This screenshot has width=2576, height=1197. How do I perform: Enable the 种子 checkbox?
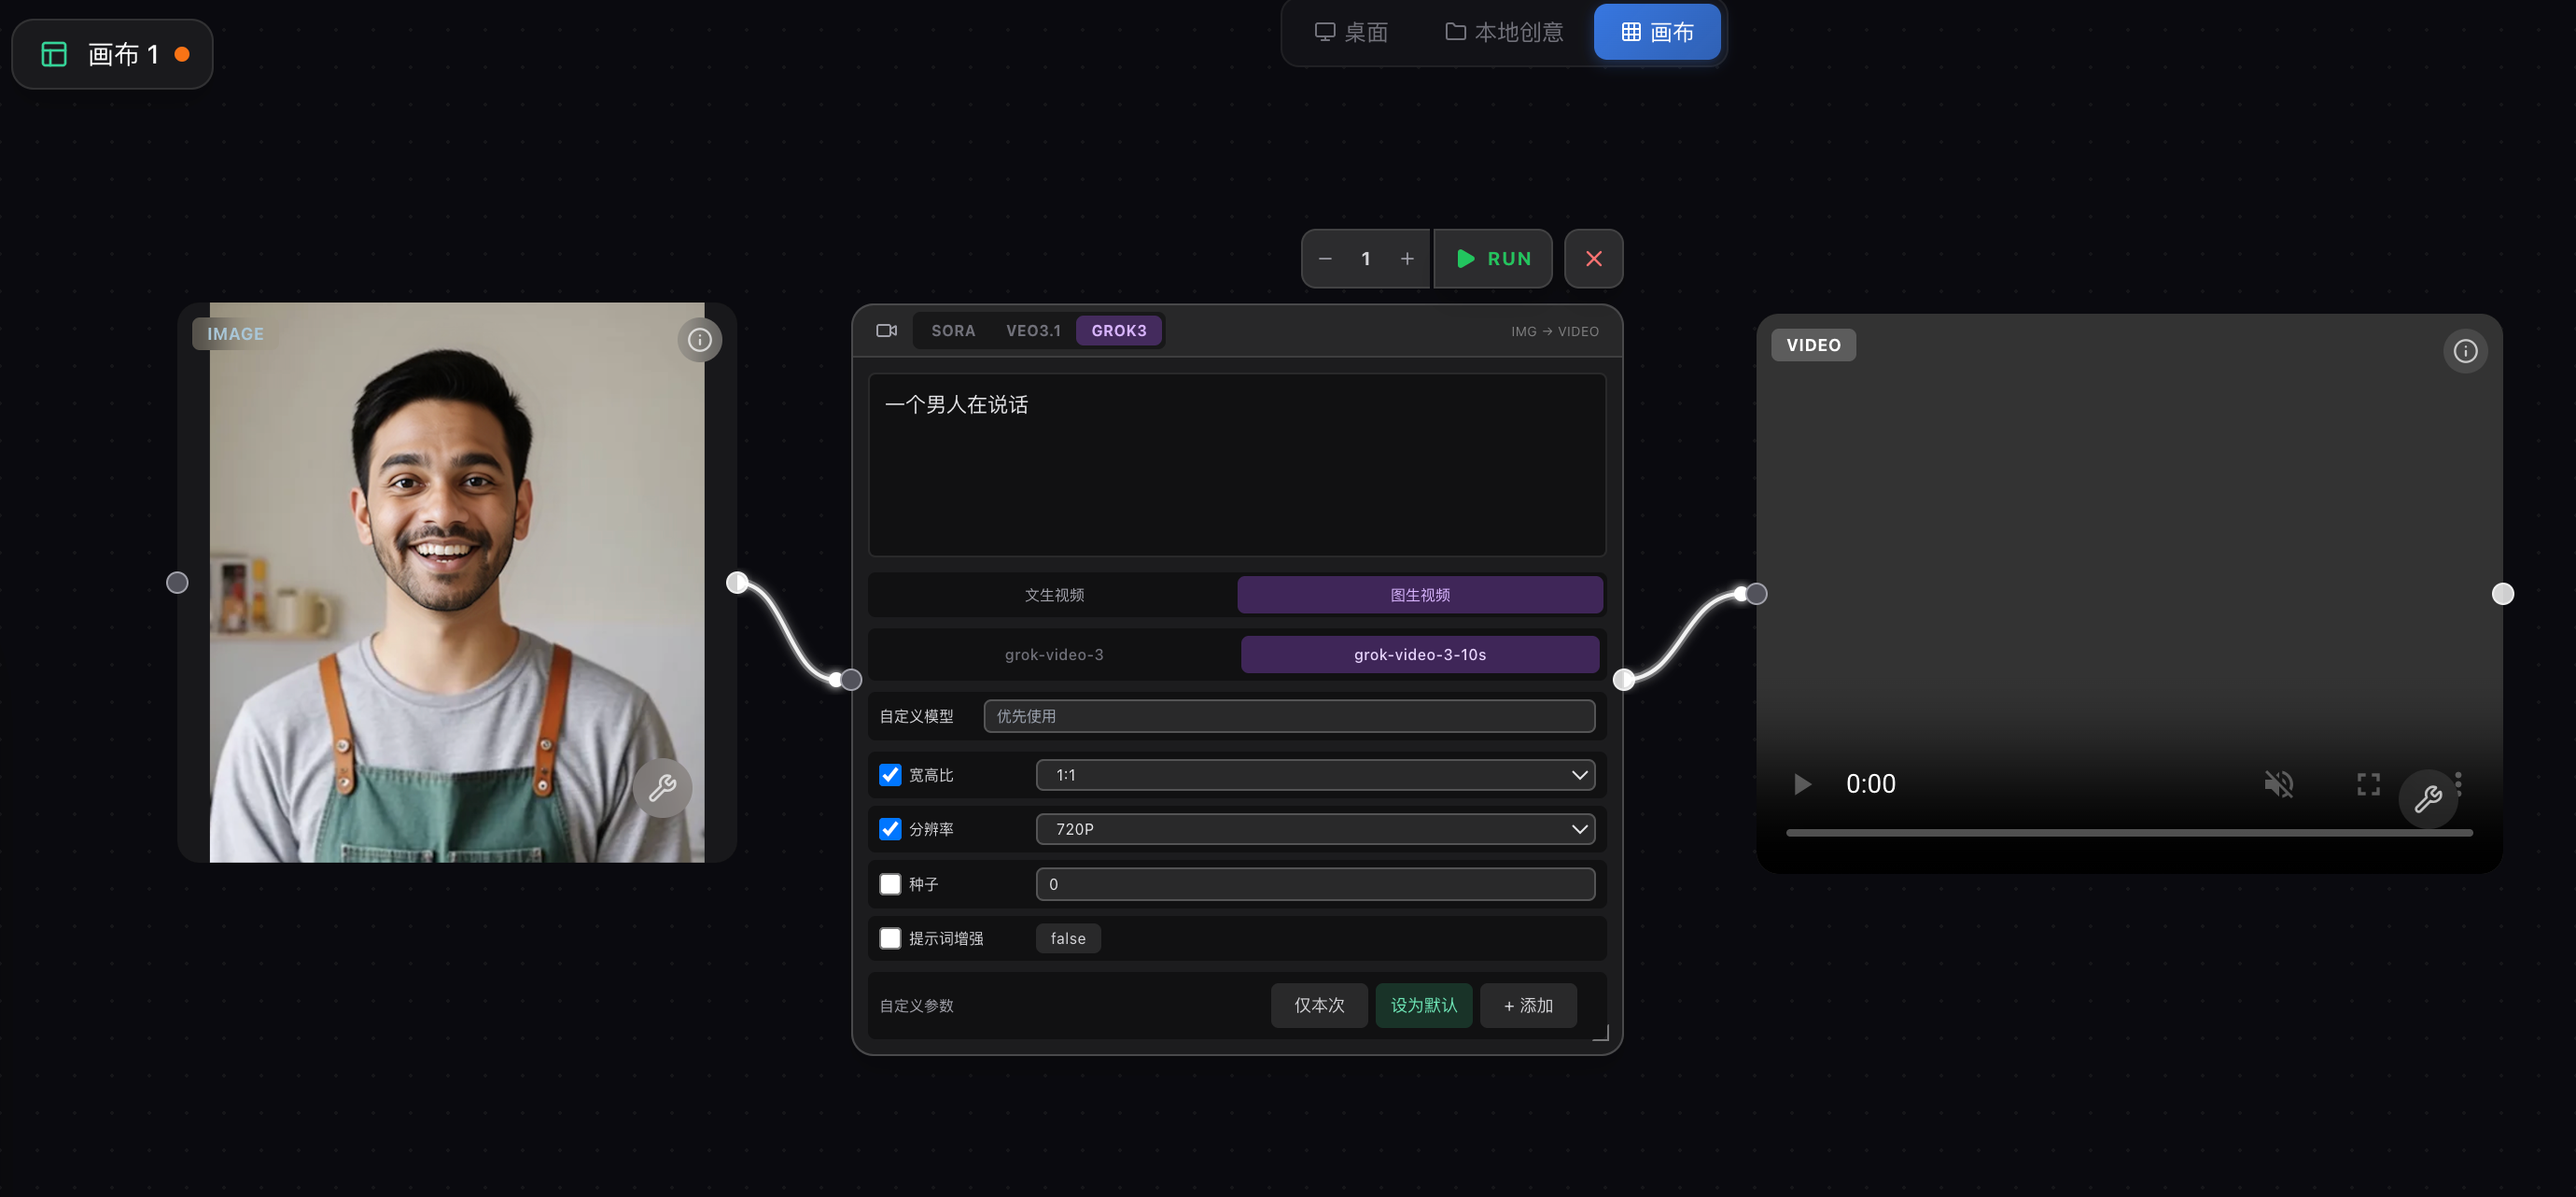(890, 884)
